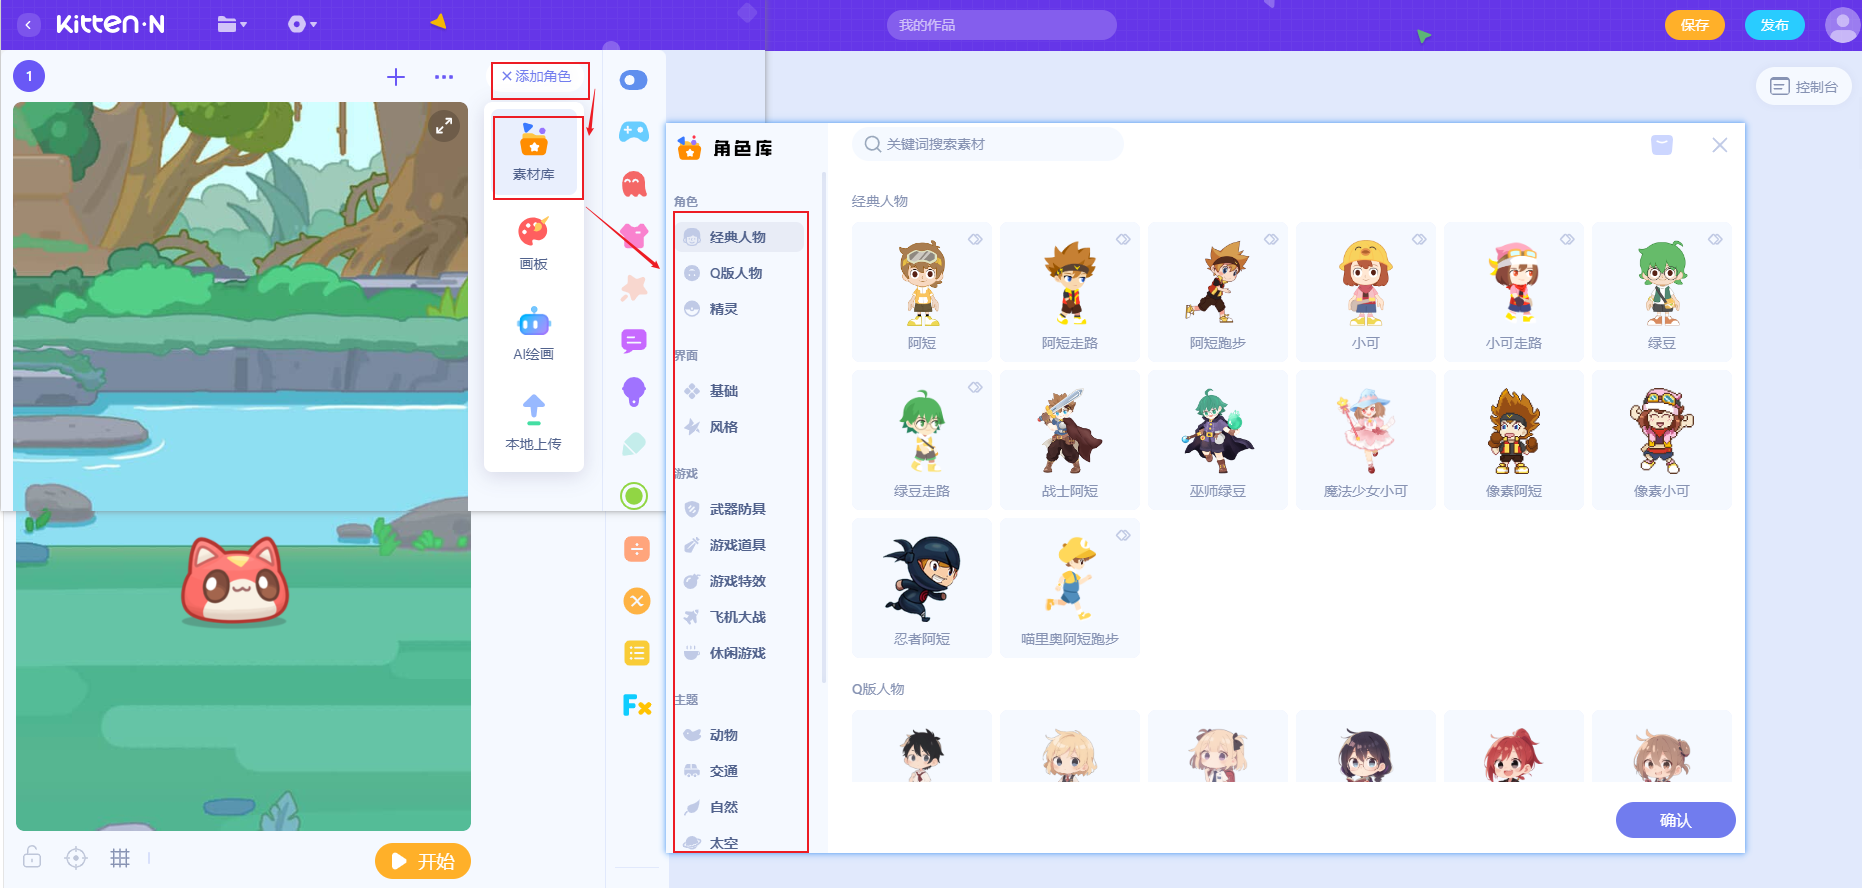Image resolution: width=1862 pixels, height=888 pixels.
Task: Pick the 忍者阿短 character card
Action: (x=922, y=588)
